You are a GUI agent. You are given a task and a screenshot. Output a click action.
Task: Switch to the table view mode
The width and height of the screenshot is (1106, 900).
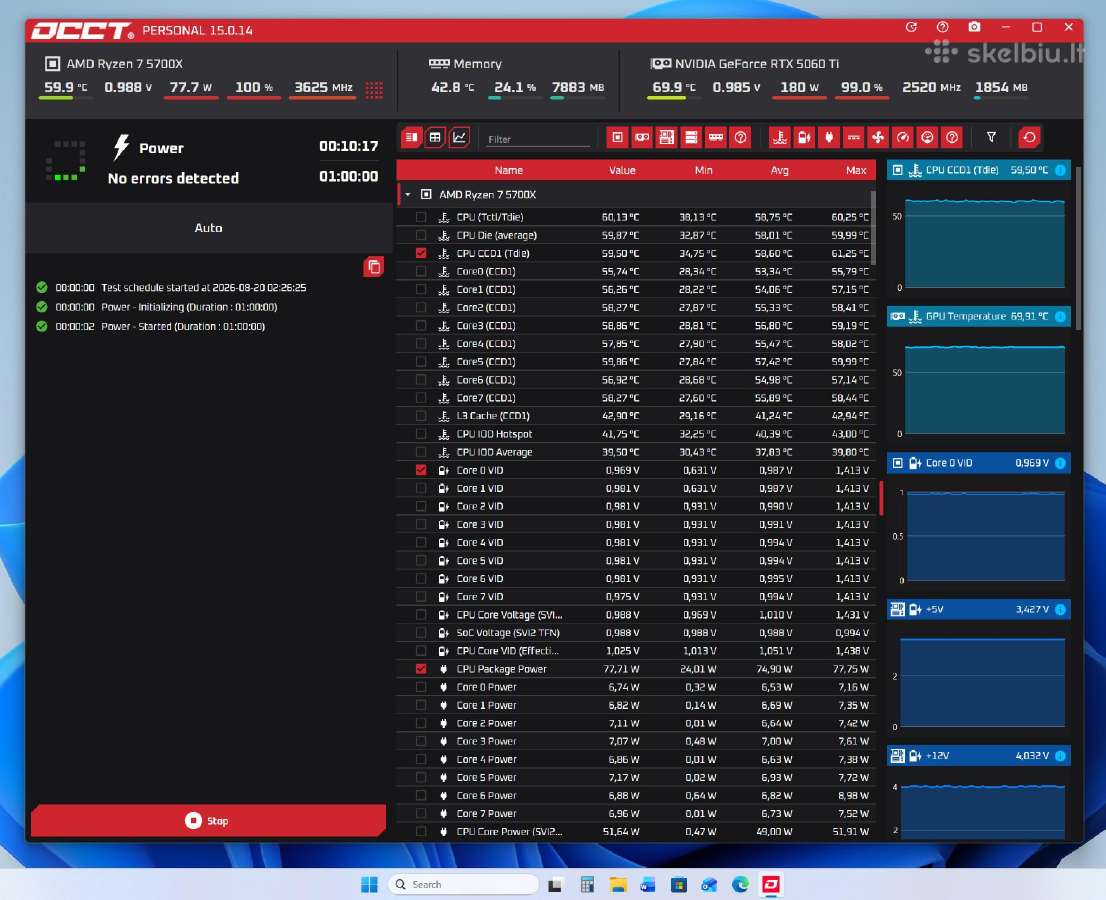click(435, 138)
